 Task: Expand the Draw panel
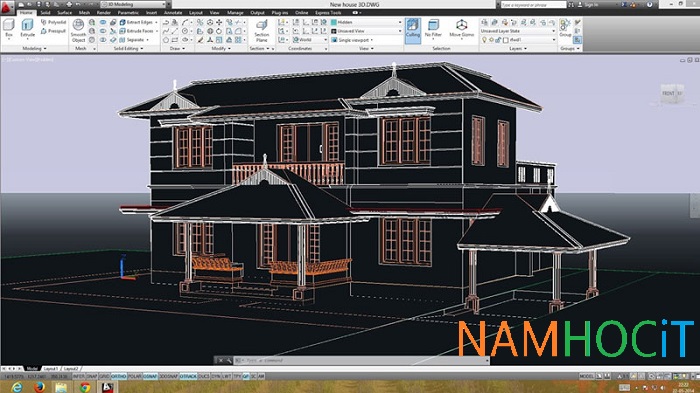(177, 48)
